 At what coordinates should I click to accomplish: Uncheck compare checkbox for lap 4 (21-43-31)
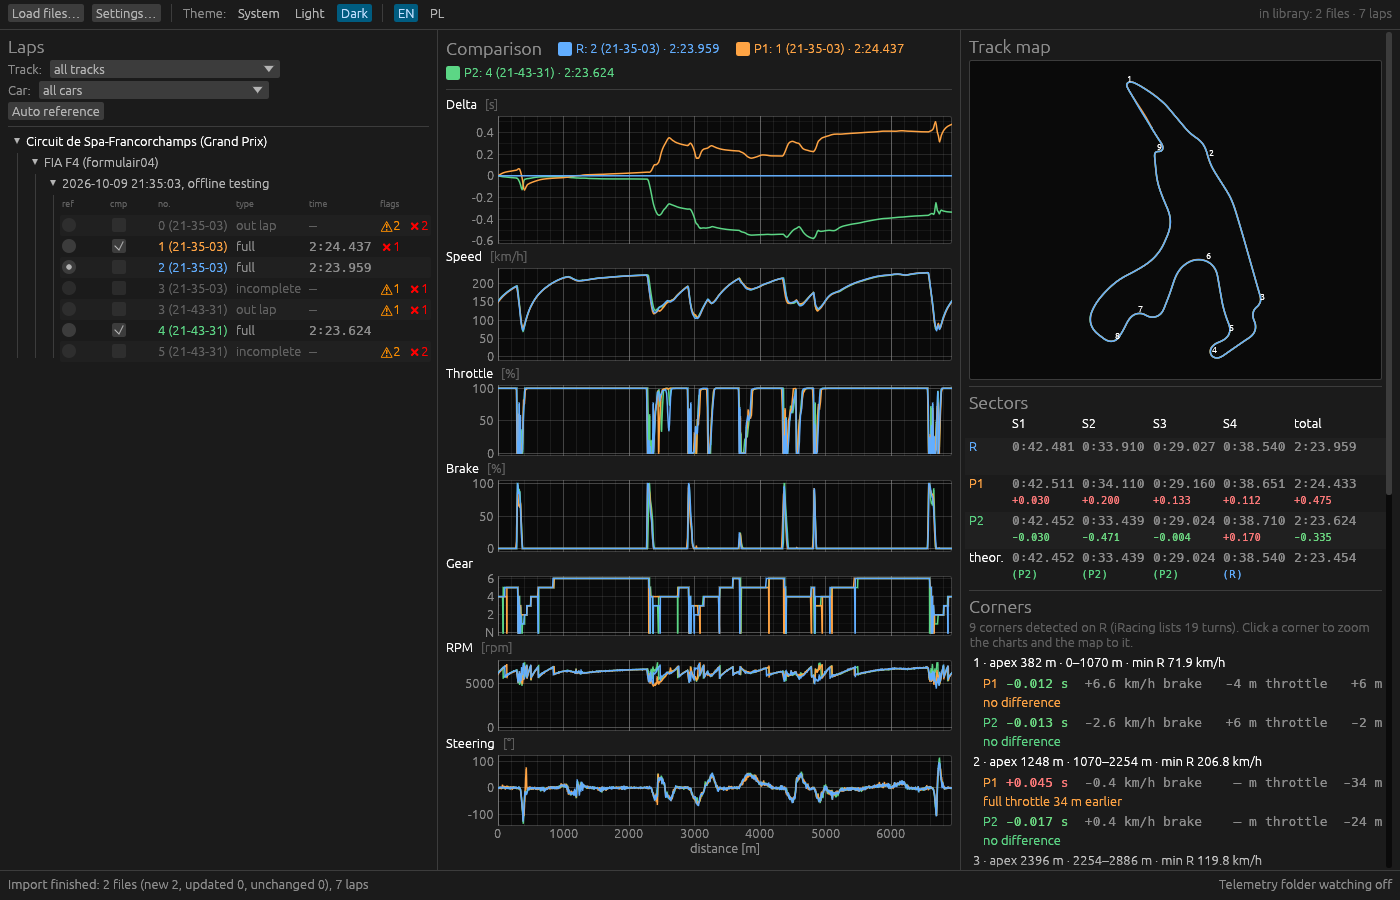click(x=119, y=330)
